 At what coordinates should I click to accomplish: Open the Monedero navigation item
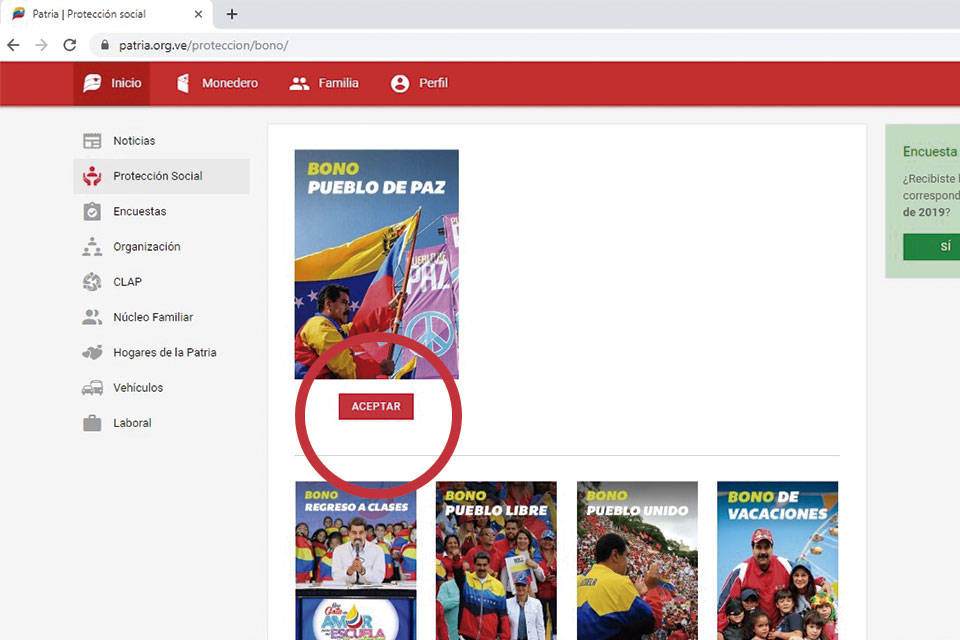(x=217, y=84)
